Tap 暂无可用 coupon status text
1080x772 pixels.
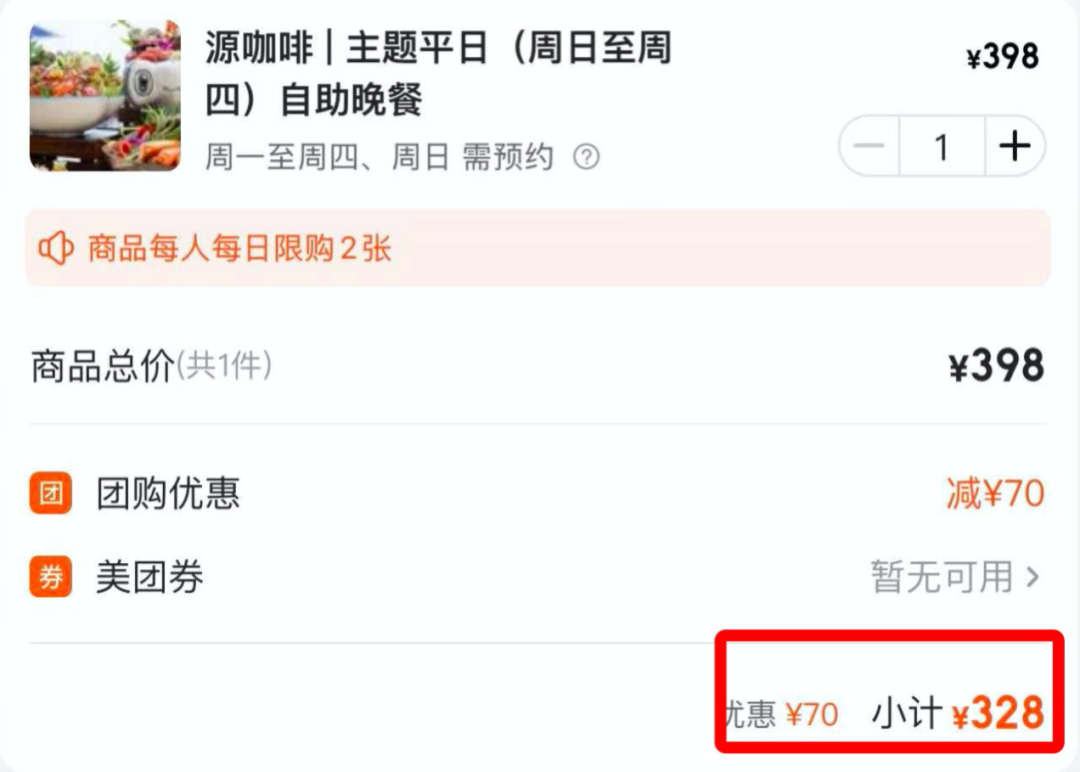point(942,576)
